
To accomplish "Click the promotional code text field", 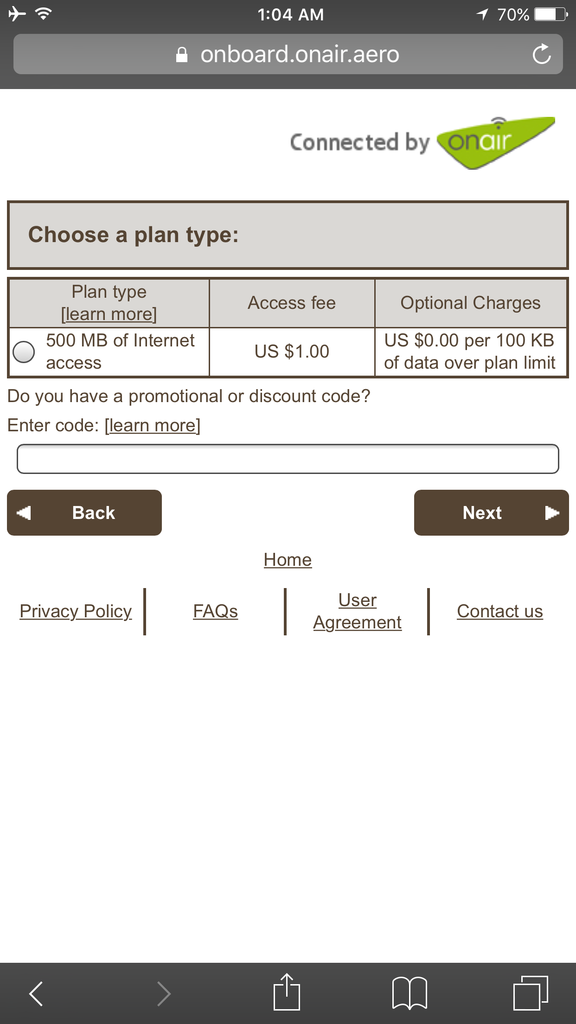I will 288,458.
